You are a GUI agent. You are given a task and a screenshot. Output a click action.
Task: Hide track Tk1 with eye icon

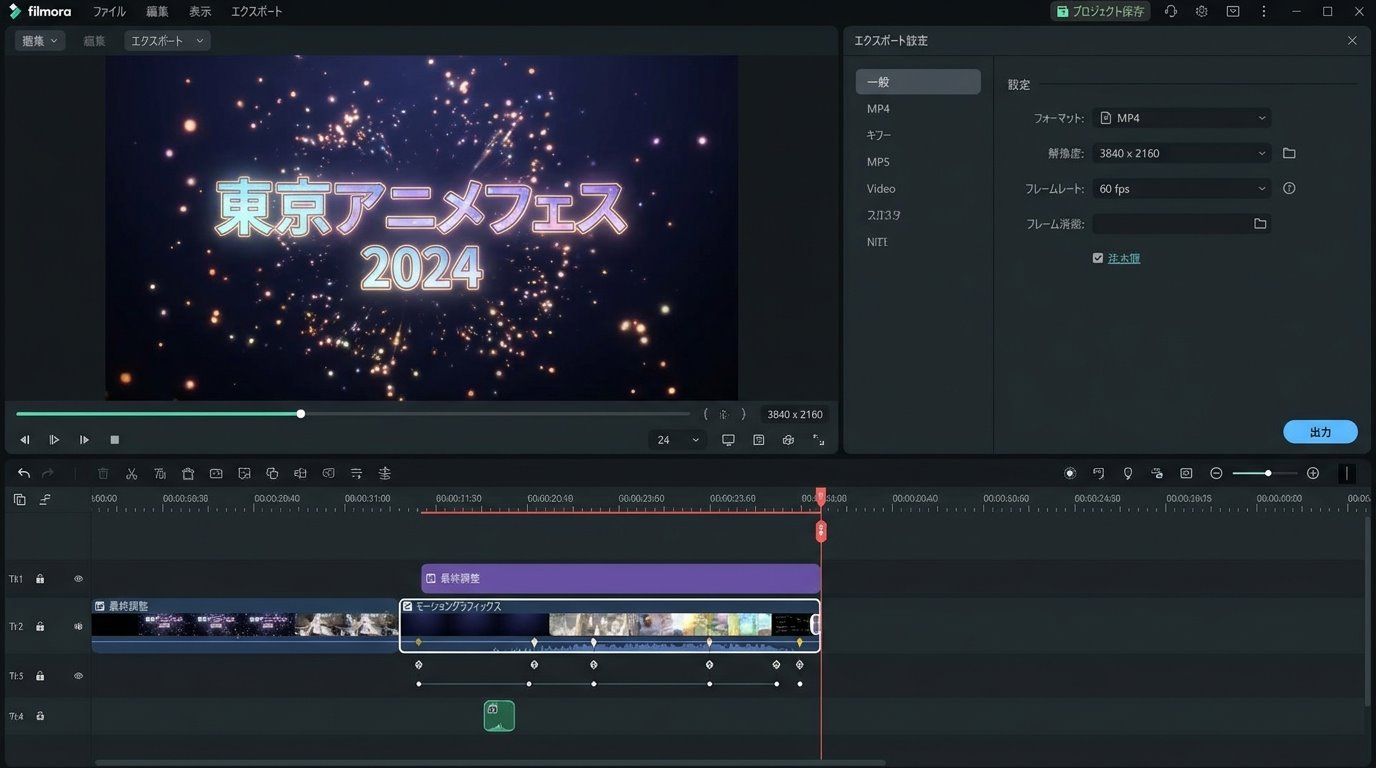pyautogui.click(x=78, y=579)
